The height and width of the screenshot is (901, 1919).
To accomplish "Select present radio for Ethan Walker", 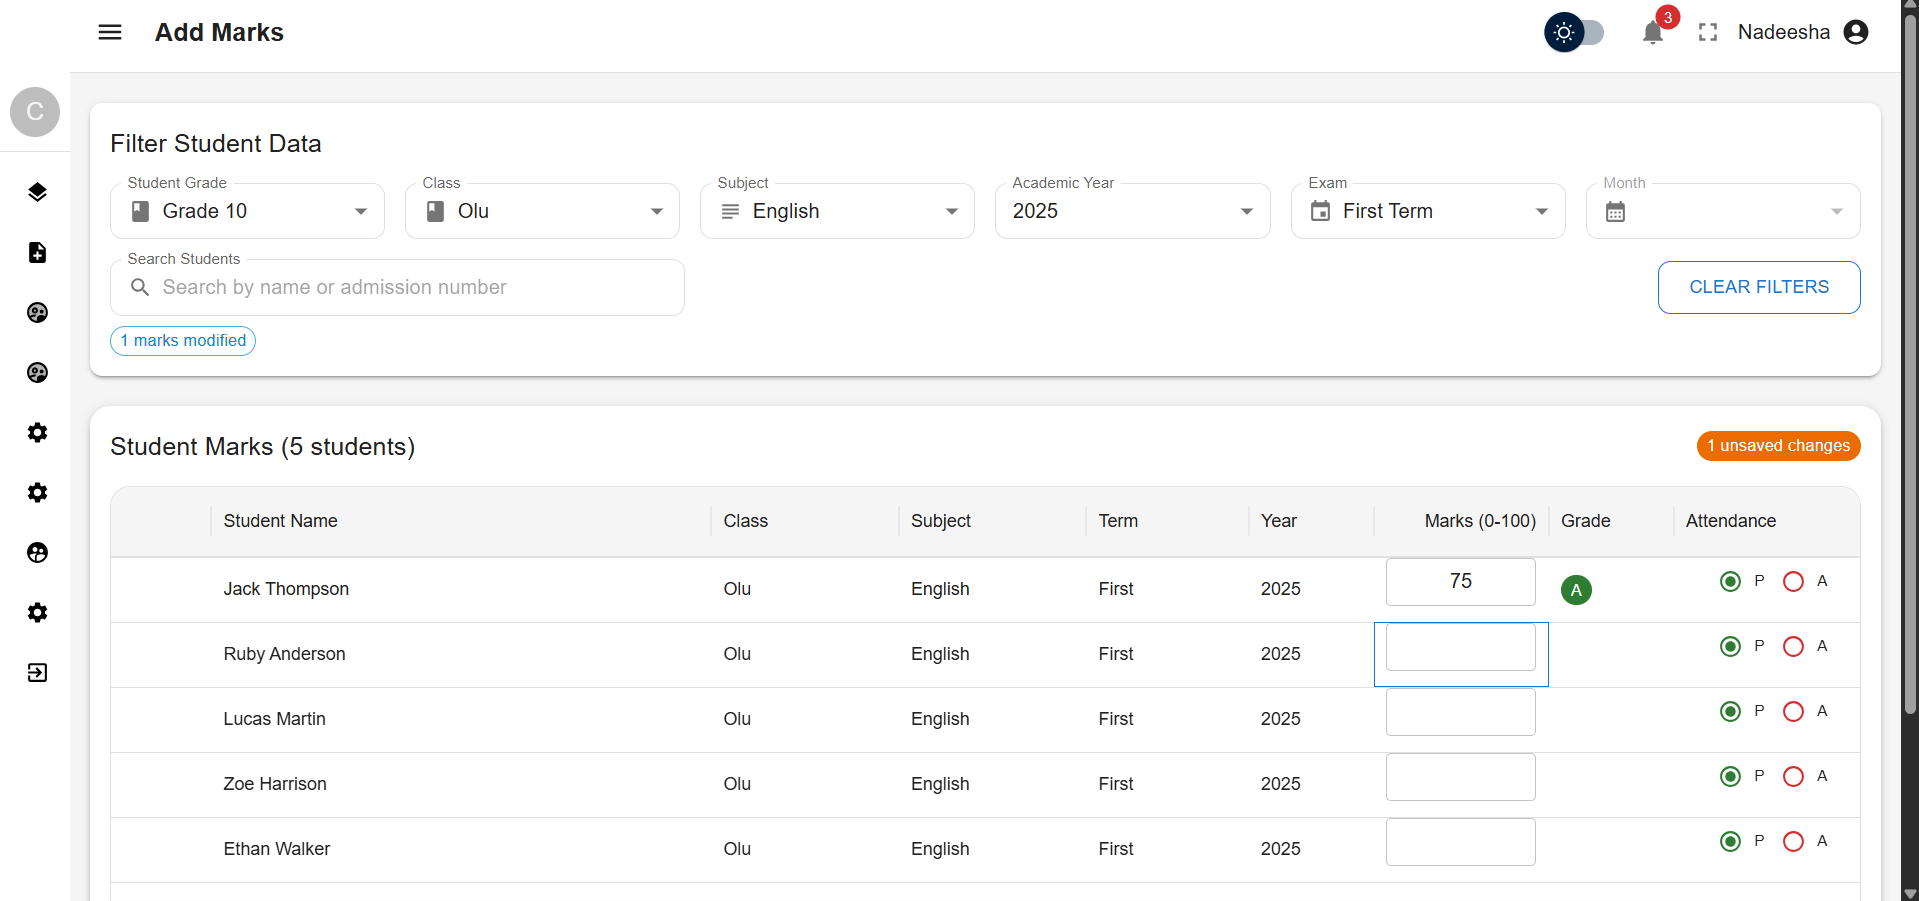I will (x=1730, y=841).
